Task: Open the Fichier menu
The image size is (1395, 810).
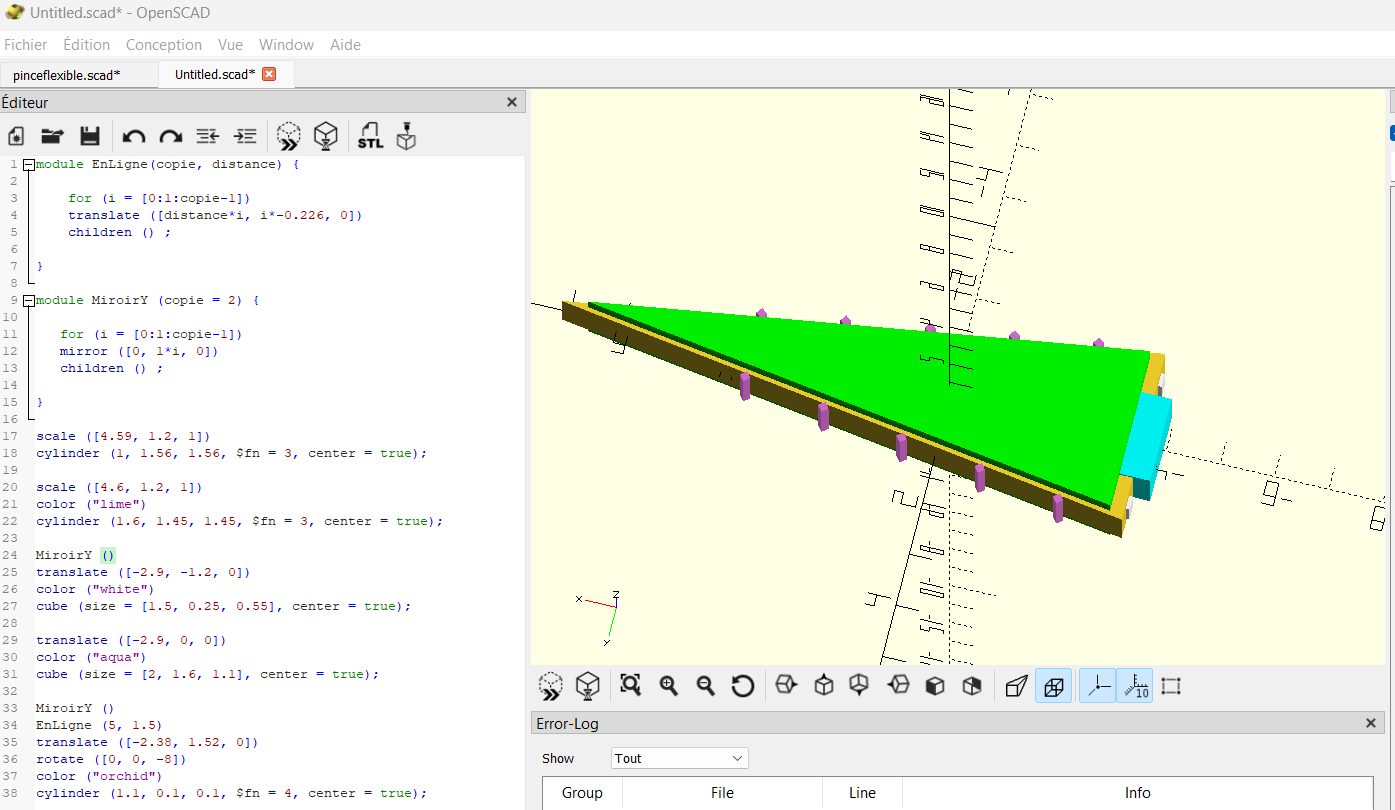Action: click(x=25, y=45)
